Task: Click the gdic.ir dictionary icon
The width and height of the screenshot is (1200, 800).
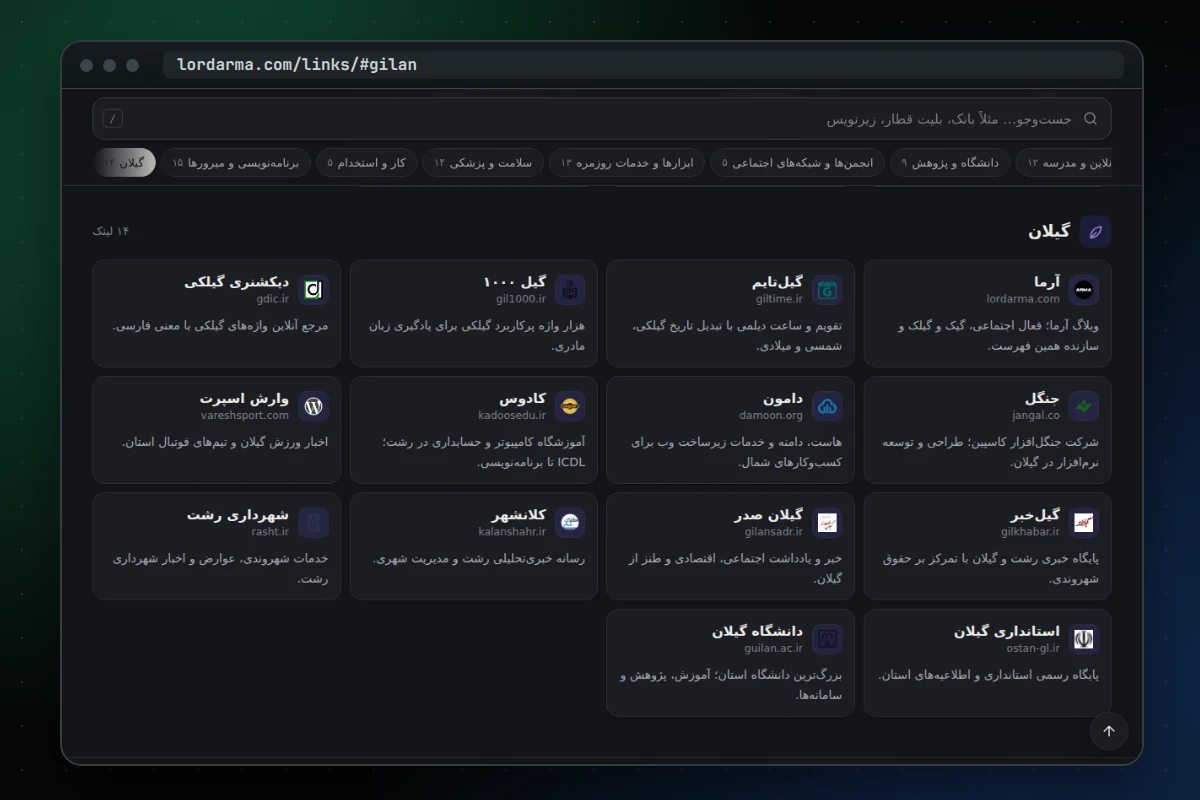Action: (x=313, y=290)
